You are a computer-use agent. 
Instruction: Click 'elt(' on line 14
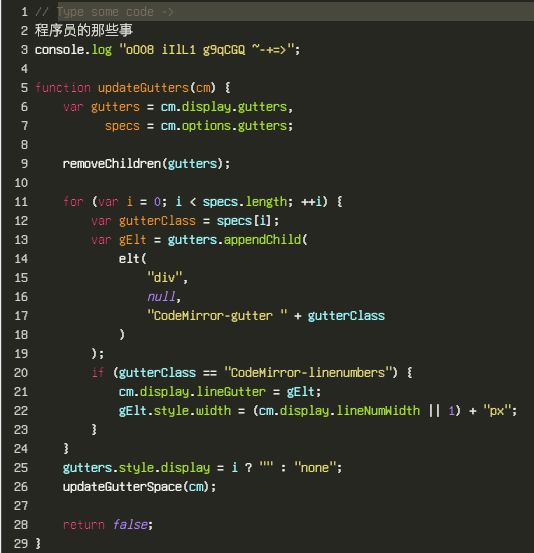[x=133, y=259]
